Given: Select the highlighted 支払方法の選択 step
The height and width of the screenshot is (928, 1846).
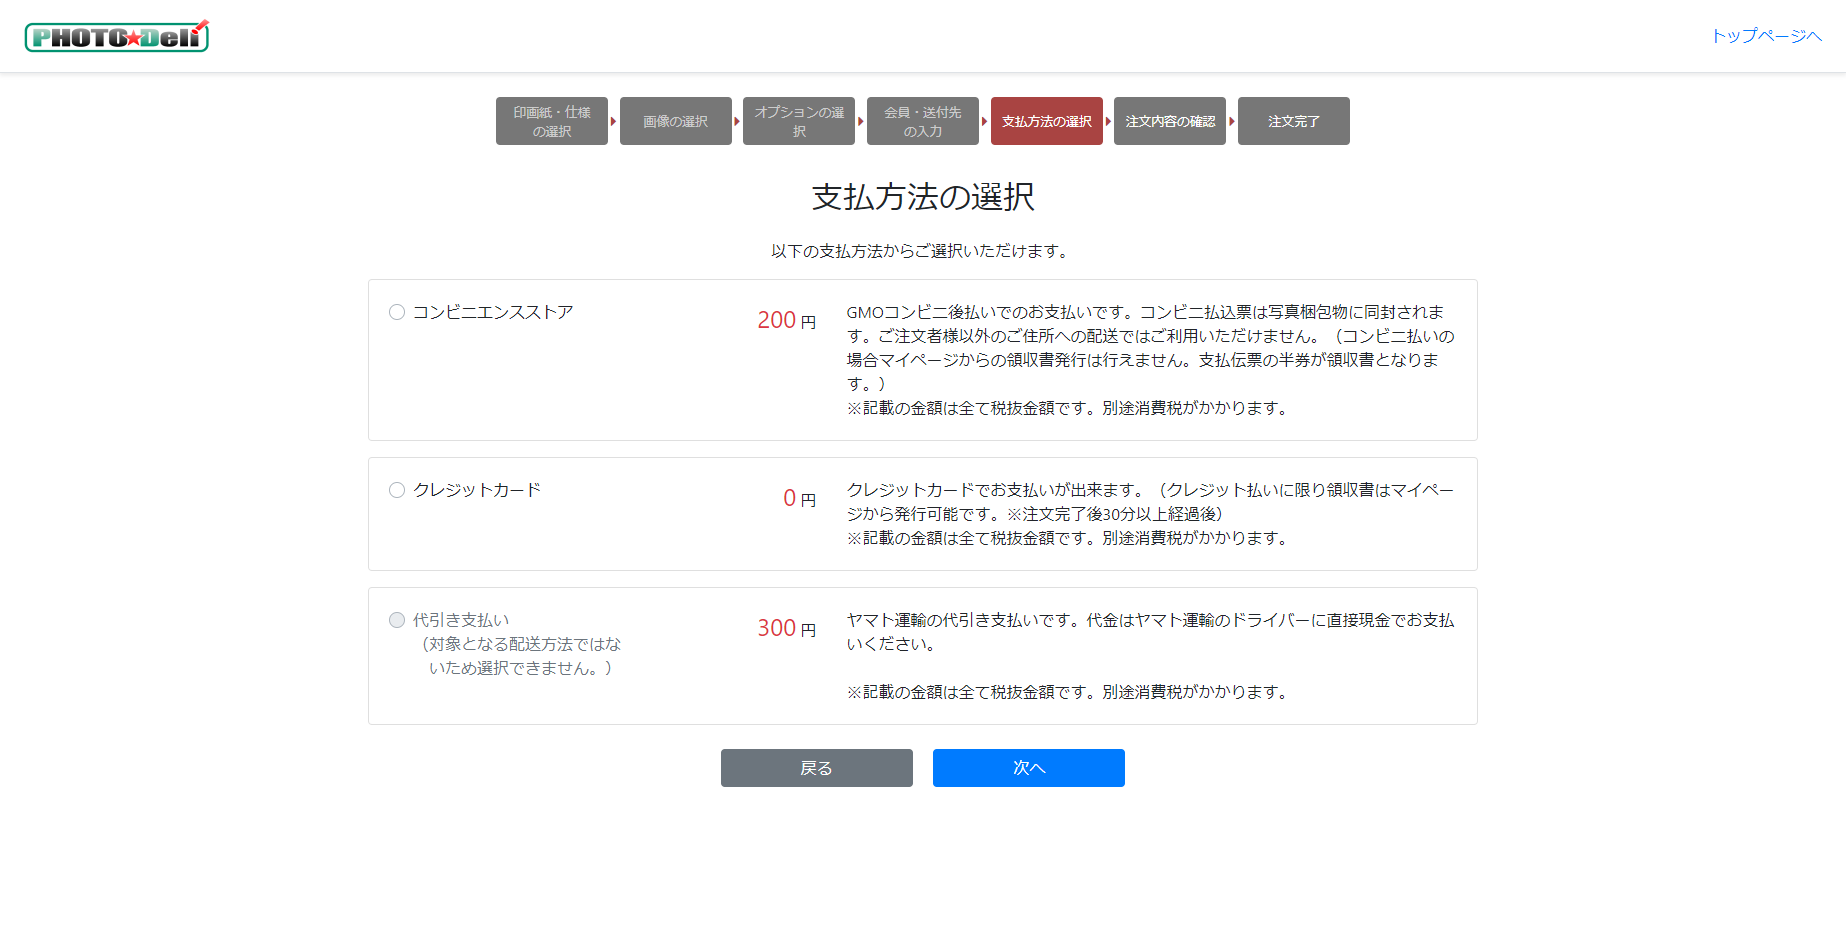Looking at the screenshot, I should pos(1046,121).
